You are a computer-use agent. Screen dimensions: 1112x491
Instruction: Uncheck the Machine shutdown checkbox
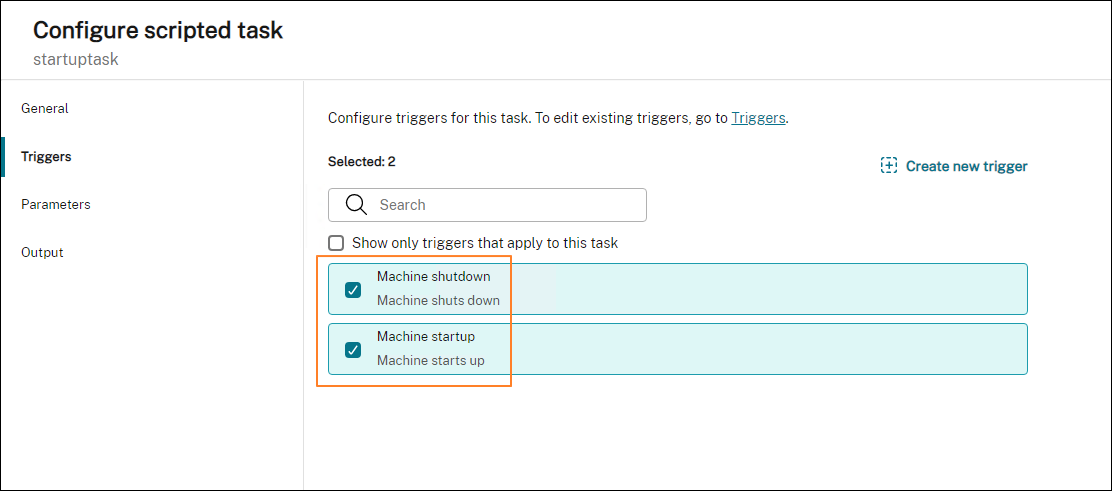pos(353,290)
